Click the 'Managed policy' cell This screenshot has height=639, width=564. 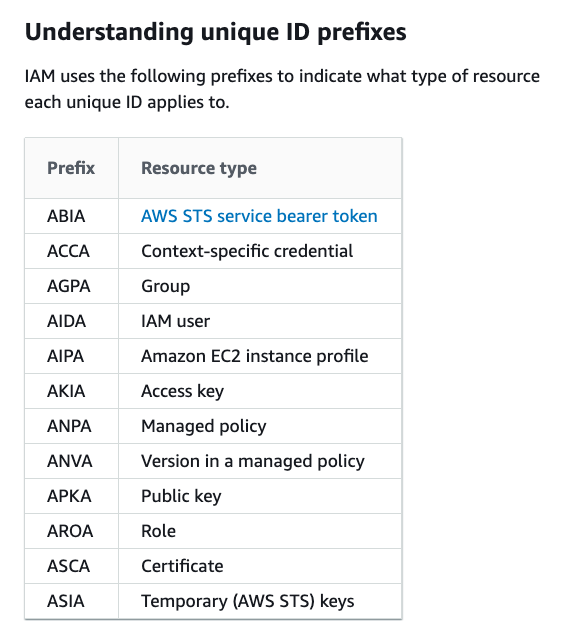pos(260,426)
